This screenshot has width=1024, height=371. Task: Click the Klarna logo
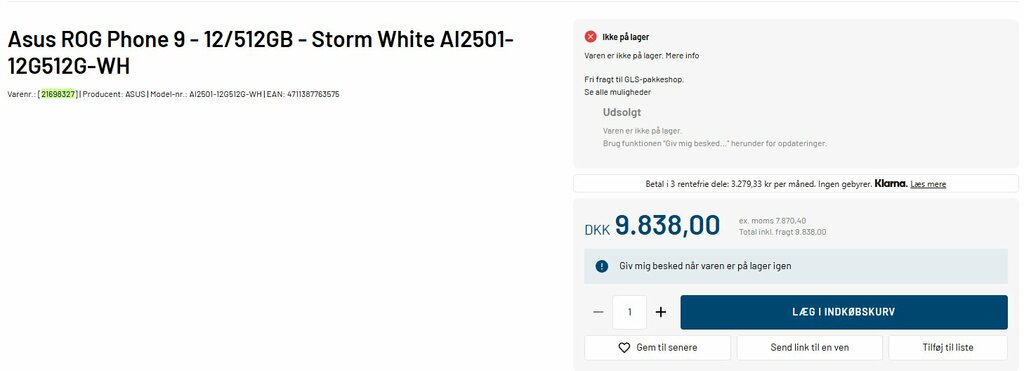point(891,184)
